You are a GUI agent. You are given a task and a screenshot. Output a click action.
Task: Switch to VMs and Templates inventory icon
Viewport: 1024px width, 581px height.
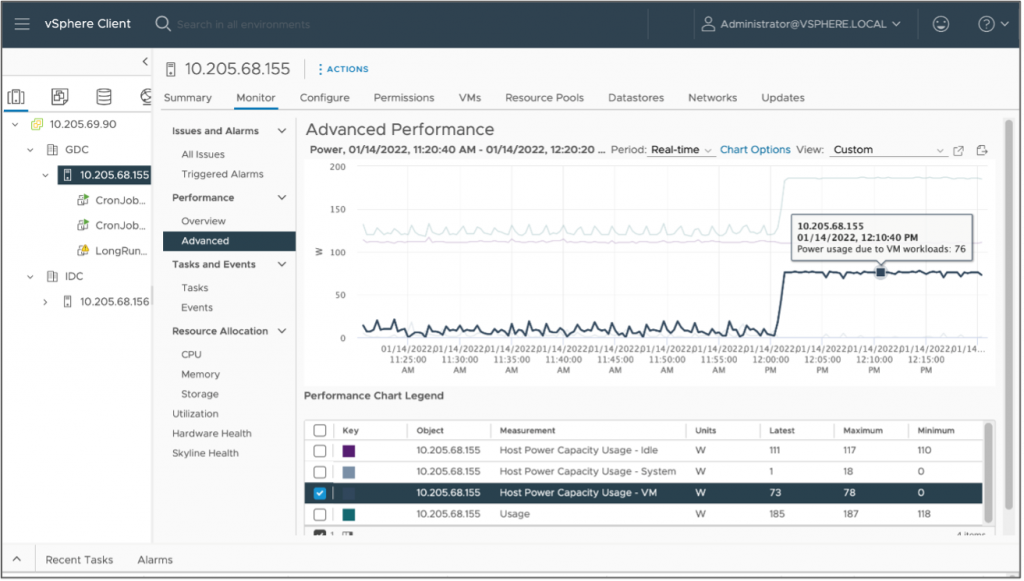tap(60, 97)
